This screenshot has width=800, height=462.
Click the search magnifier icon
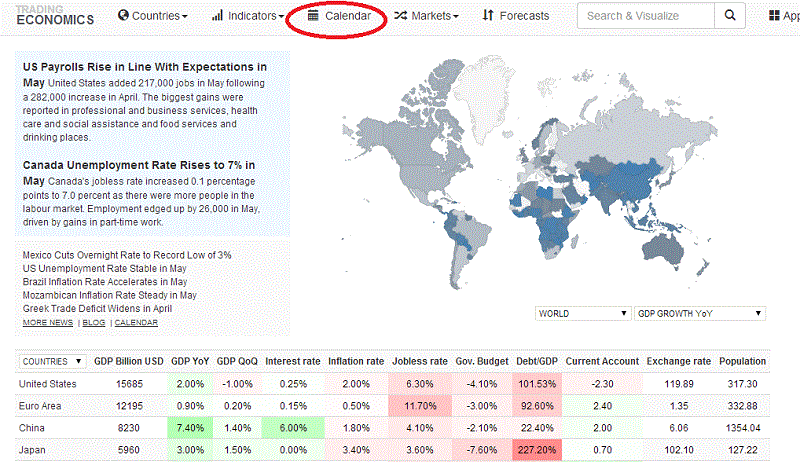731,16
